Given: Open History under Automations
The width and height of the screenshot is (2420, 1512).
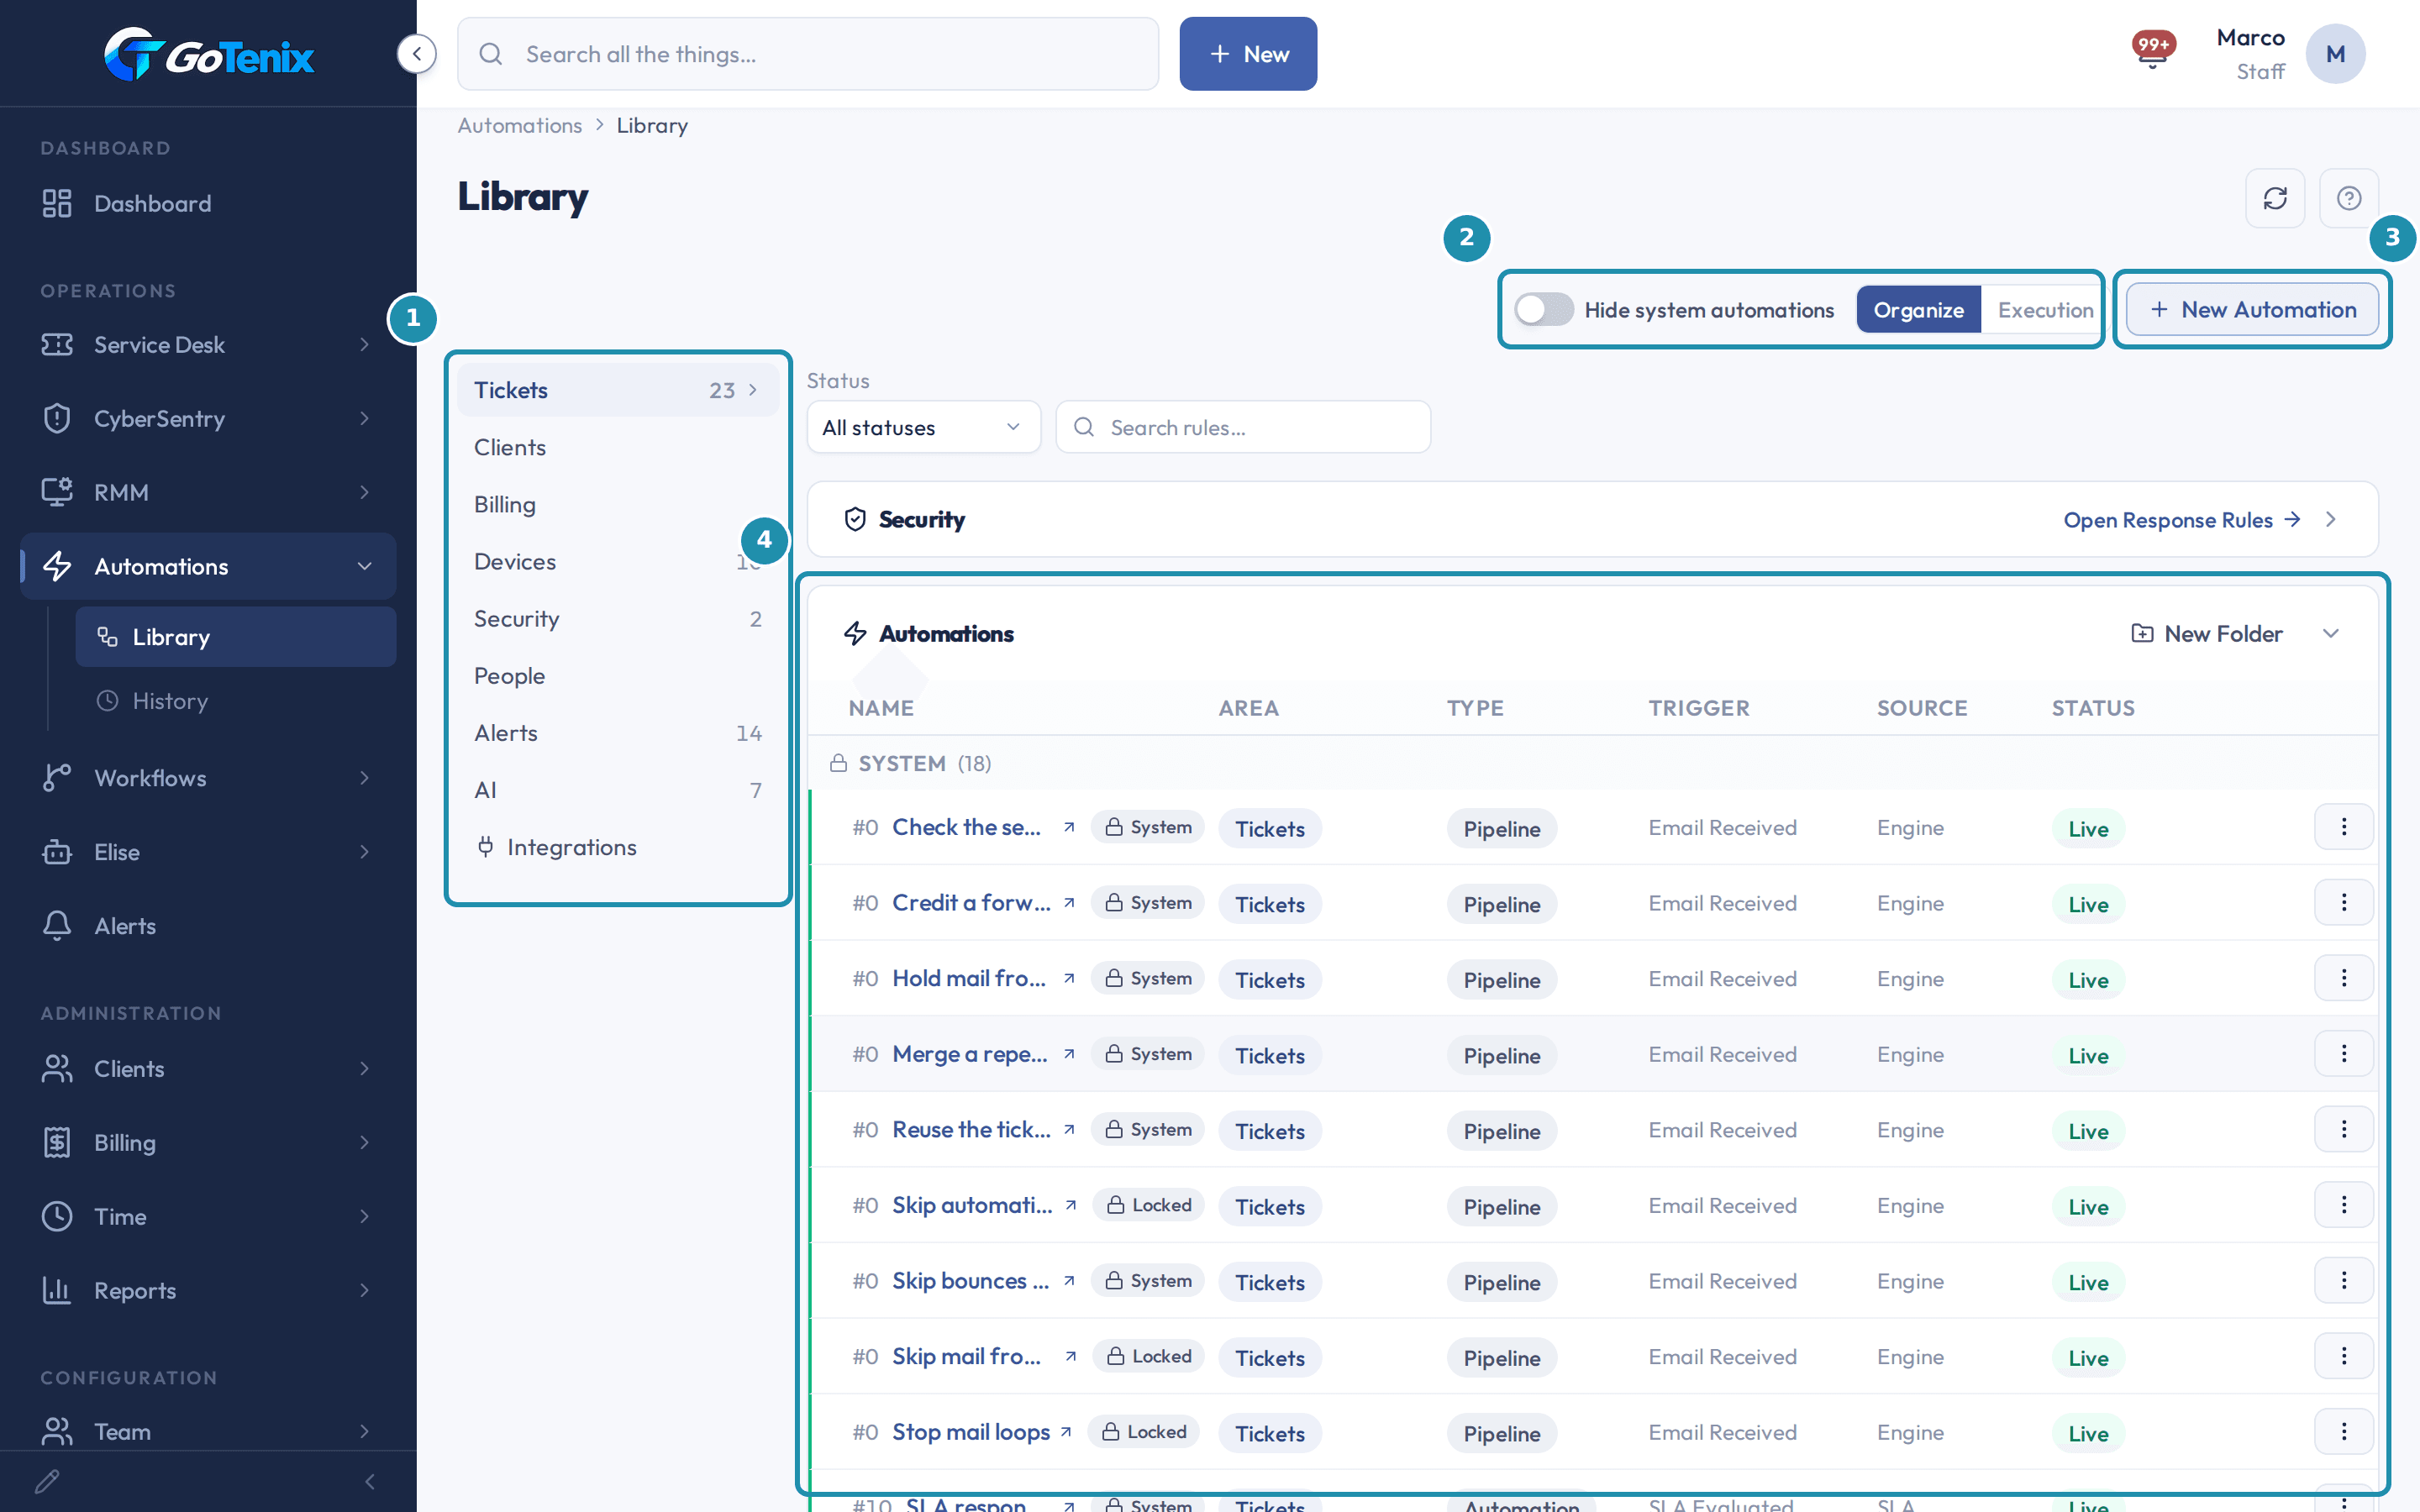Looking at the screenshot, I should point(236,701).
